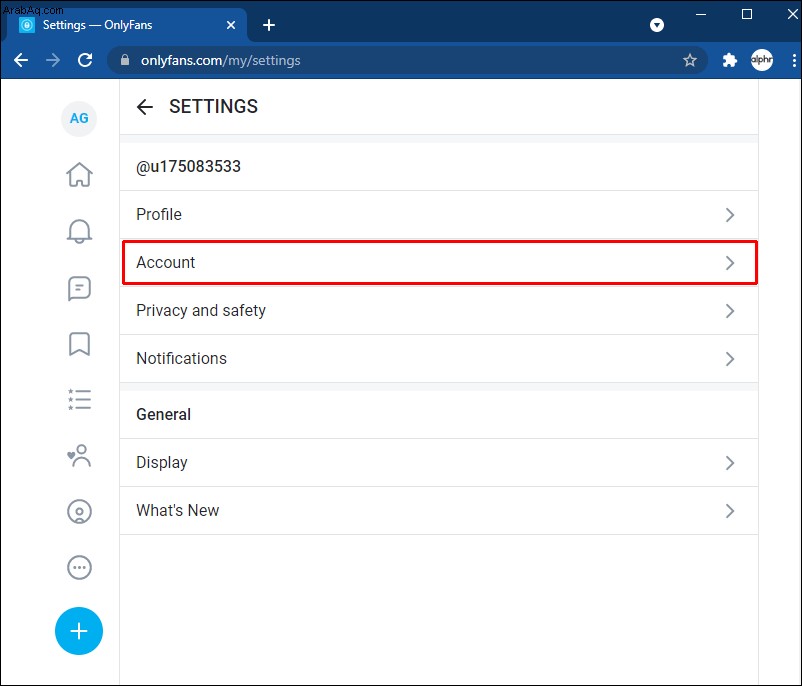The height and width of the screenshot is (686, 802).
Task: Reload the page
Action: coord(85,60)
